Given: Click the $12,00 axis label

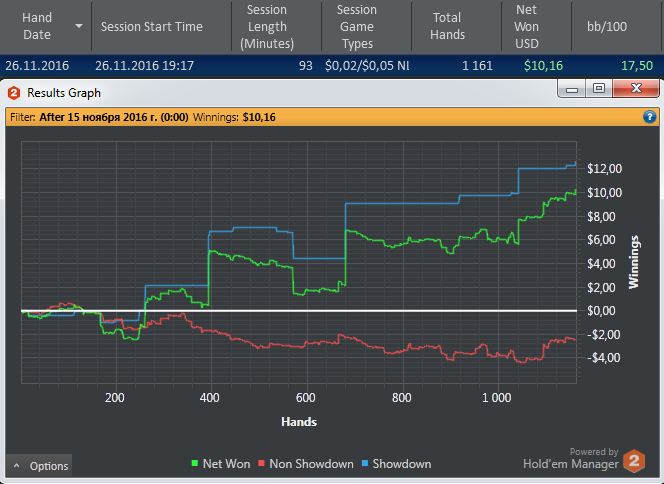Looking at the screenshot, I should click(604, 169).
